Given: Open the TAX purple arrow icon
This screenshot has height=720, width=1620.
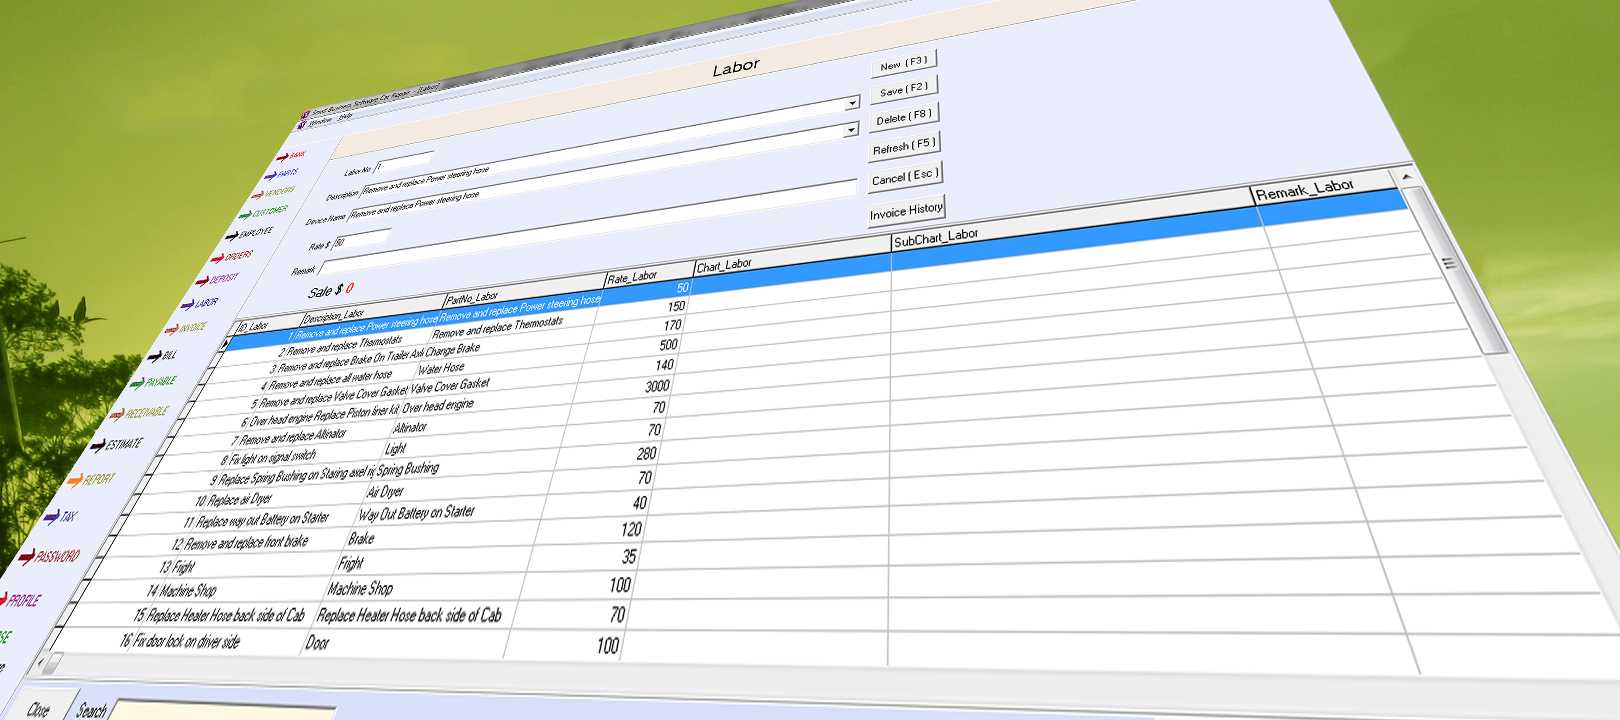Looking at the screenshot, I should pos(51,517).
